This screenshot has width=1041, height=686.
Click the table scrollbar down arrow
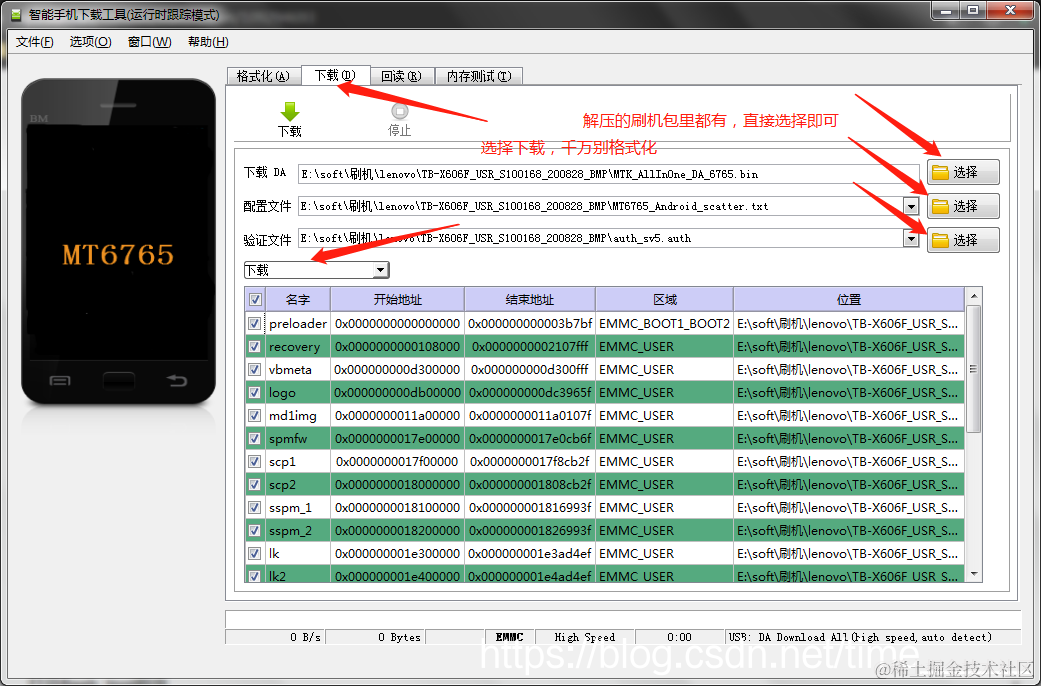click(x=974, y=574)
